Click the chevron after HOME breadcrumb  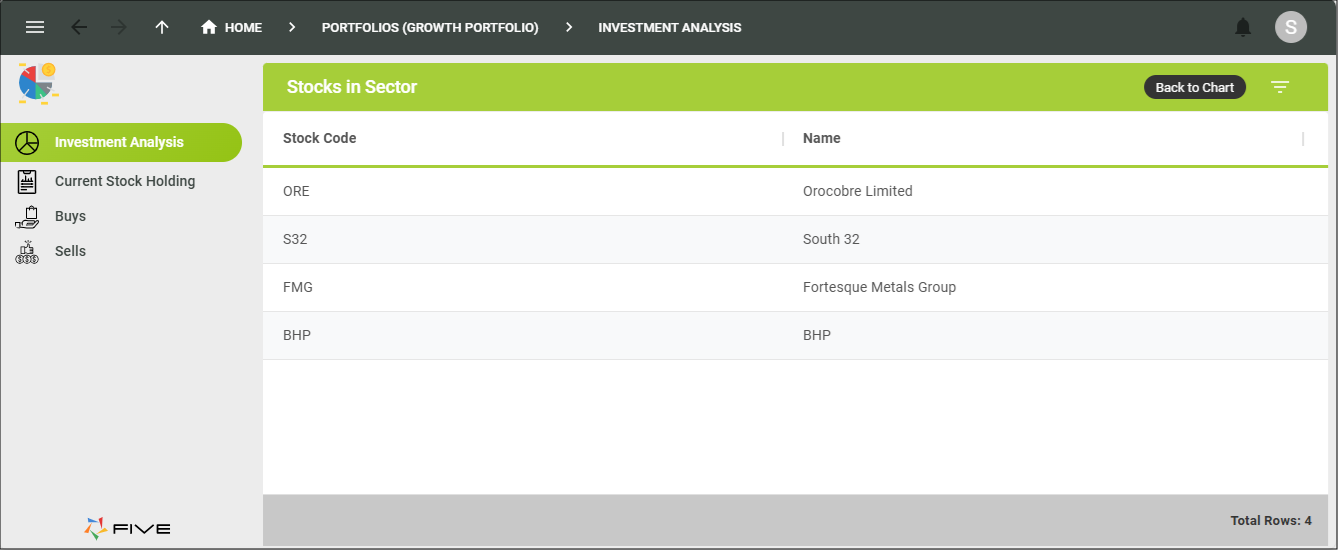[292, 27]
